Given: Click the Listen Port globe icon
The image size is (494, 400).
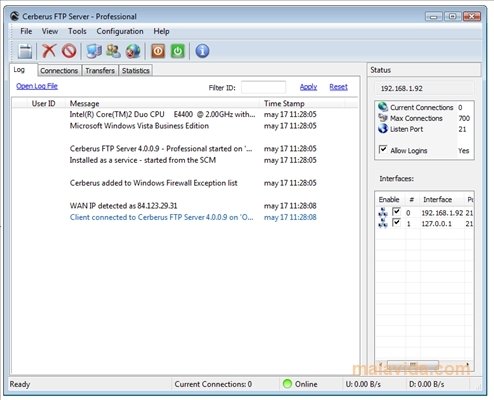Looking at the screenshot, I should (383, 129).
